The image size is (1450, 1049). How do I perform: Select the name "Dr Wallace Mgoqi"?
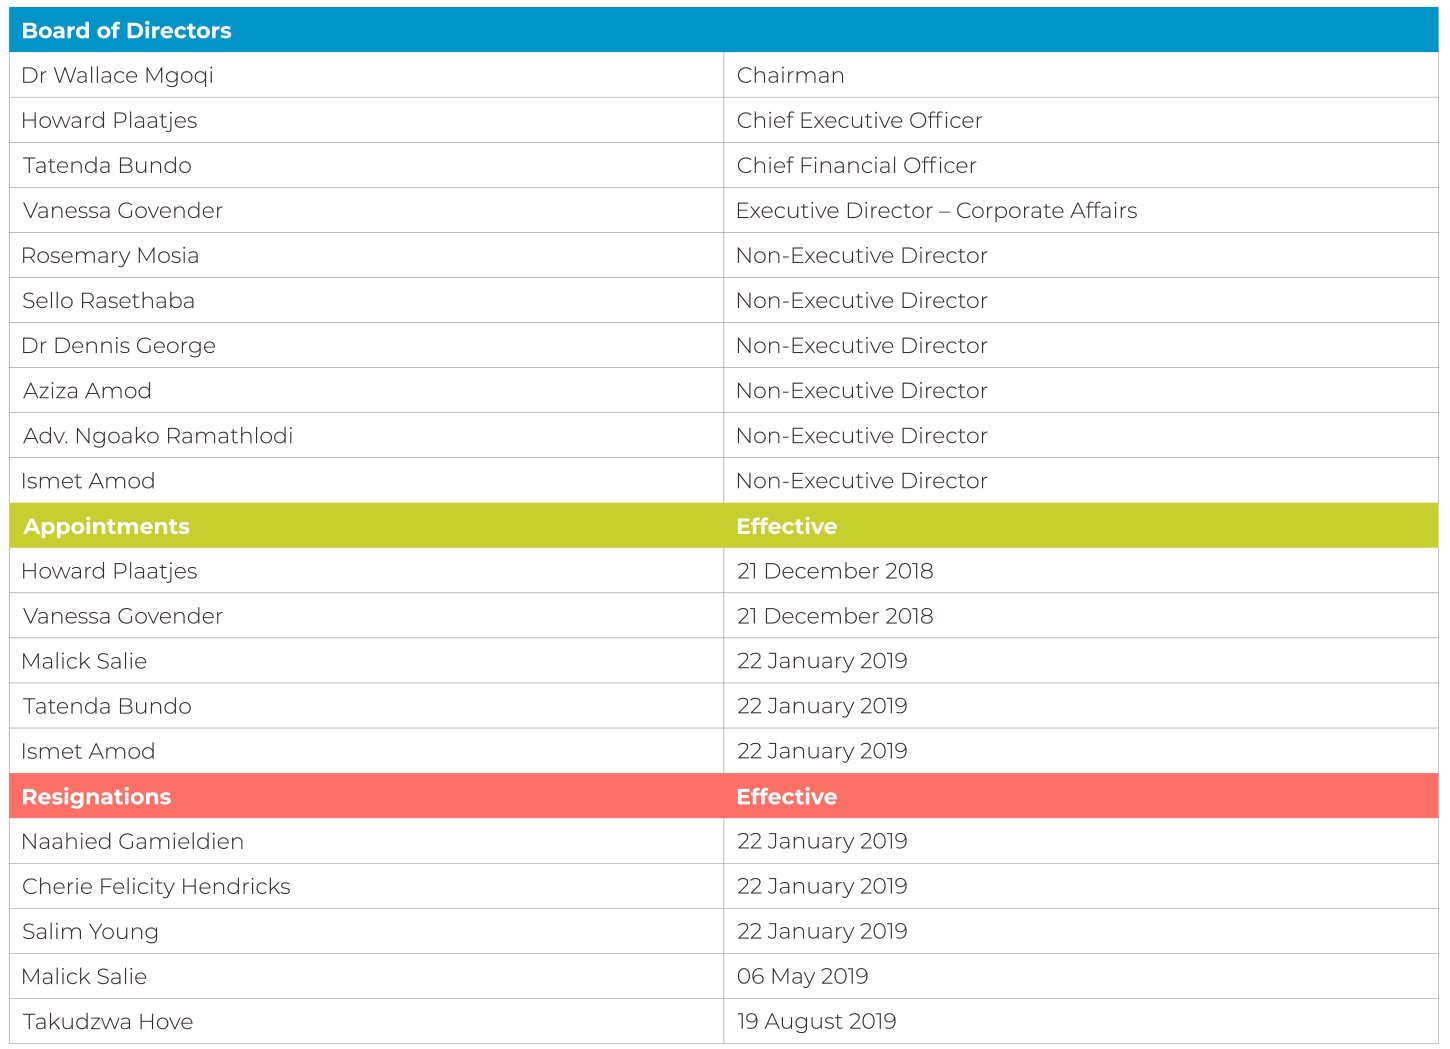coord(118,76)
